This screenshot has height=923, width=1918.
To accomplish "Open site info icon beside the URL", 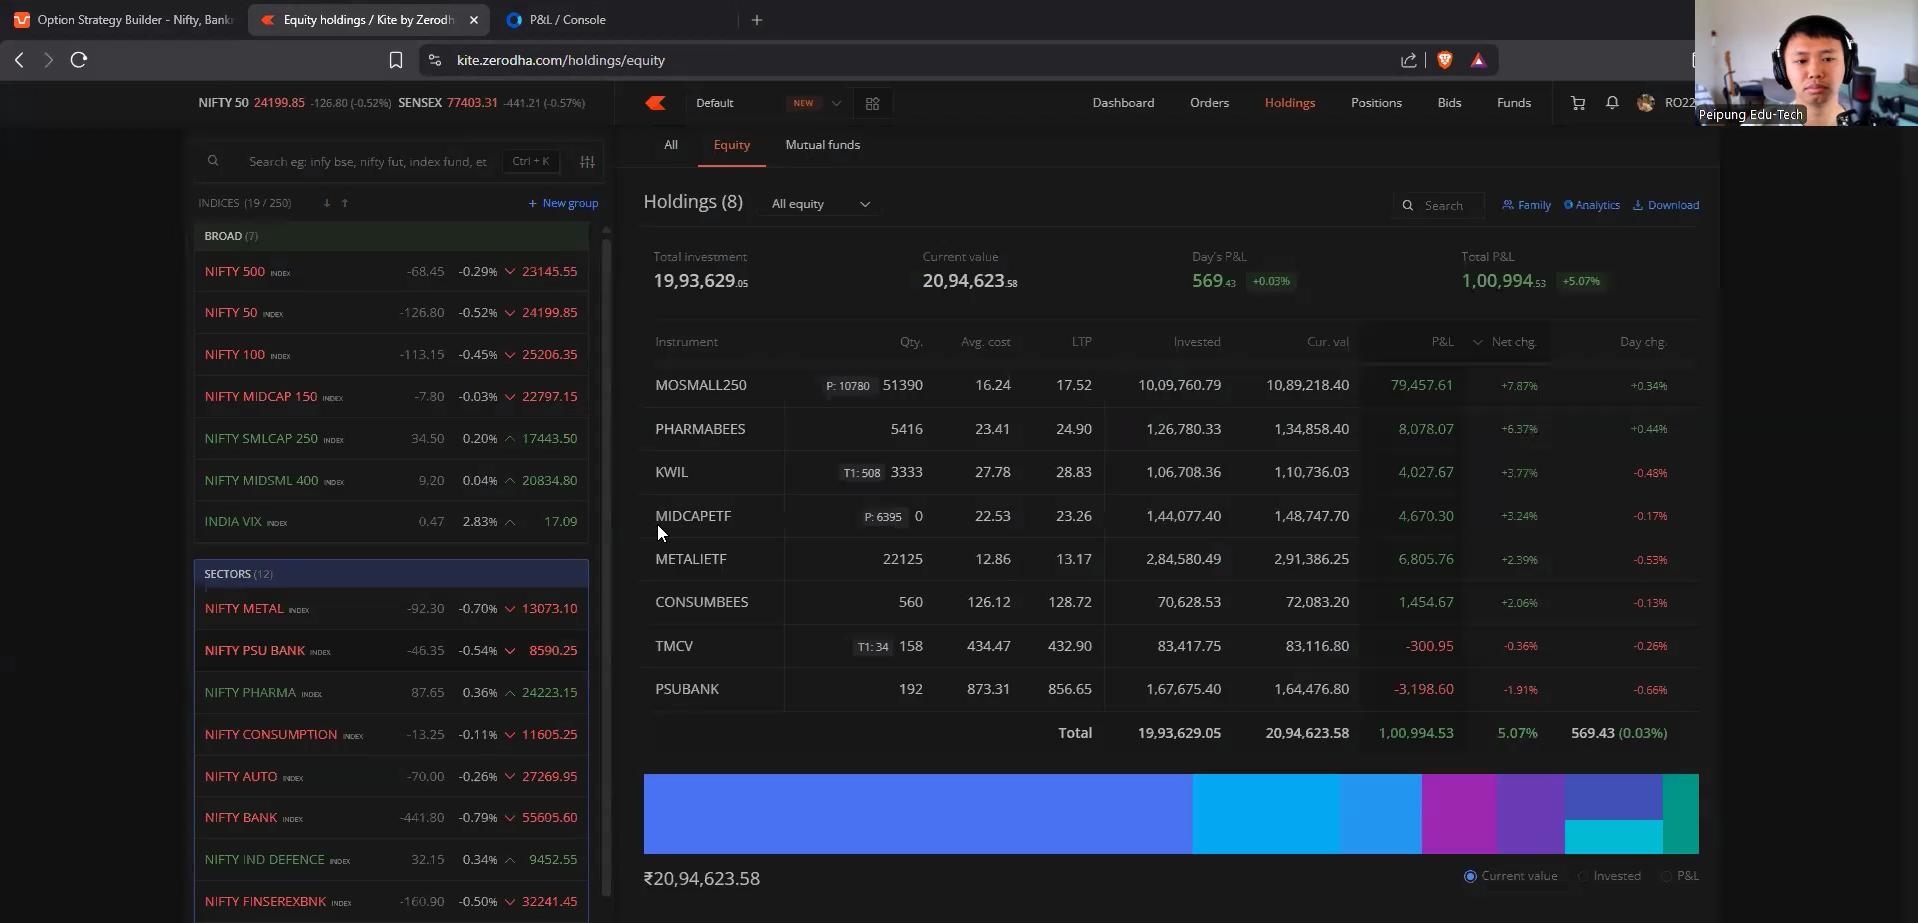I will point(434,60).
